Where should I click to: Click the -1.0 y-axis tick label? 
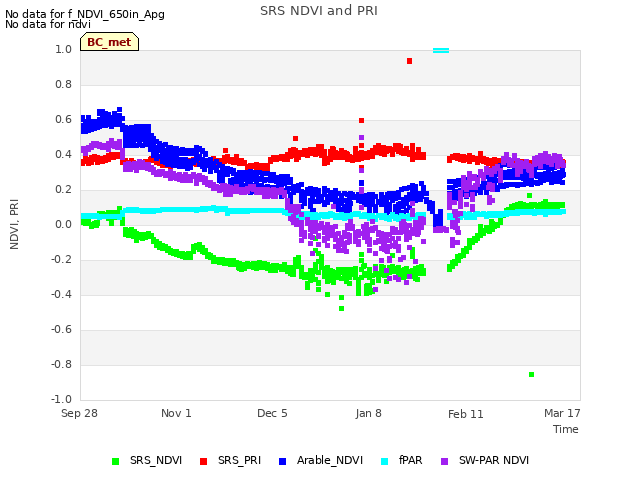pyautogui.click(x=61, y=400)
